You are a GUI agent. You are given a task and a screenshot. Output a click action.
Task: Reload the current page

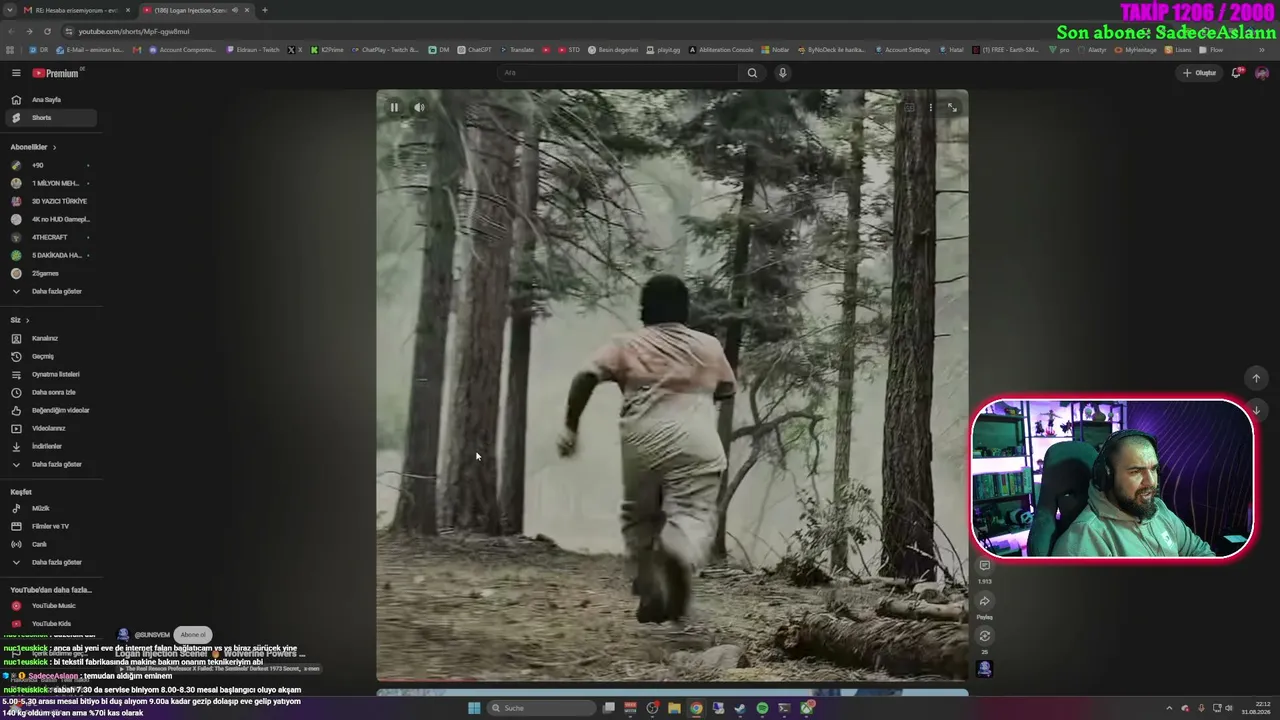(47, 31)
